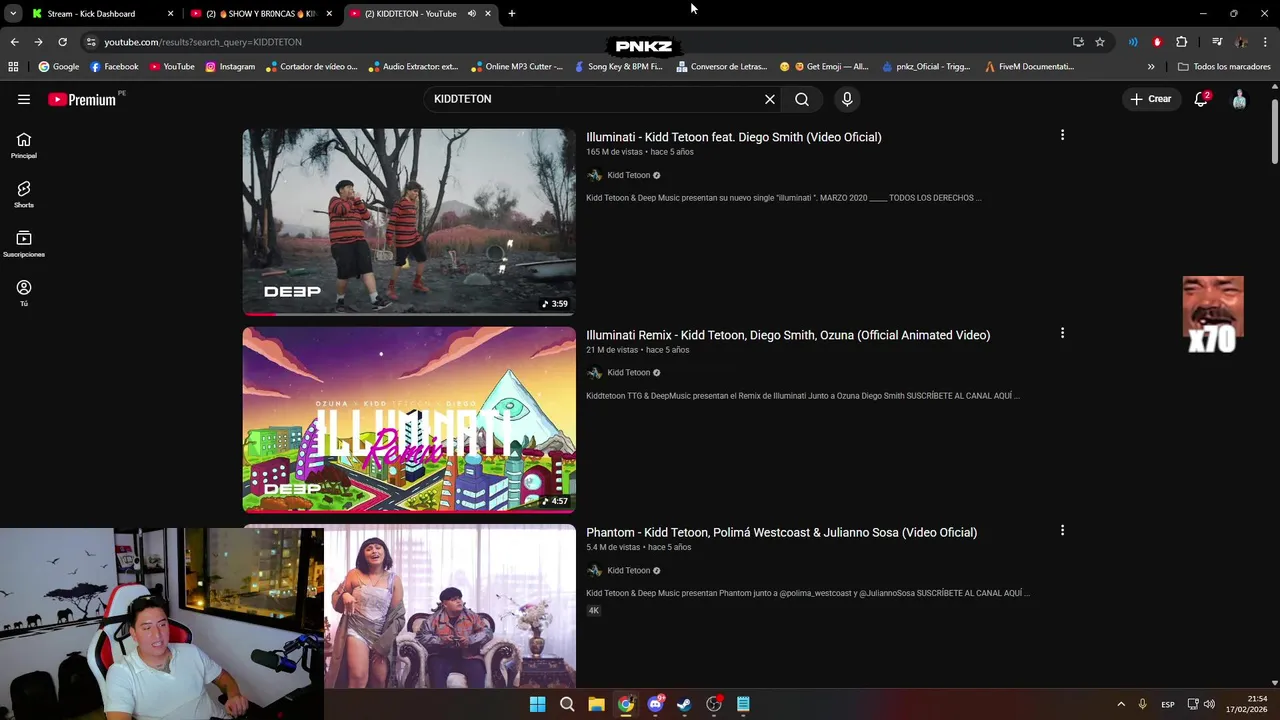Open Illuminati Remix Official Animated Video title
The height and width of the screenshot is (720, 1280).
point(788,335)
